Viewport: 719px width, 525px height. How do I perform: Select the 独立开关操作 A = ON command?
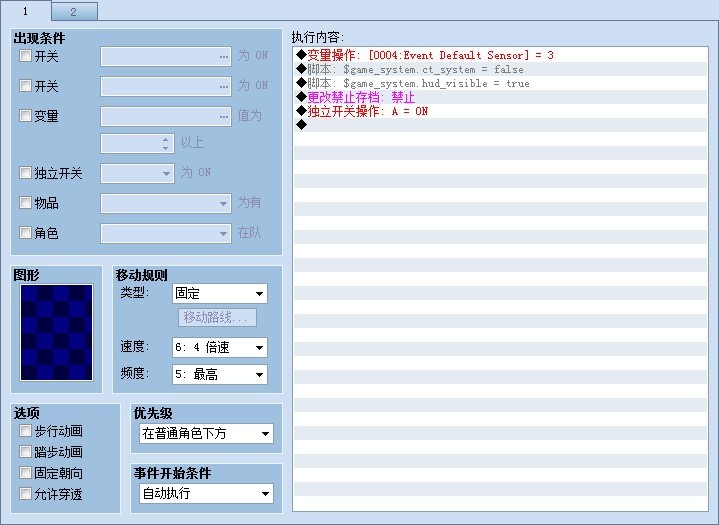click(x=500, y=111)
